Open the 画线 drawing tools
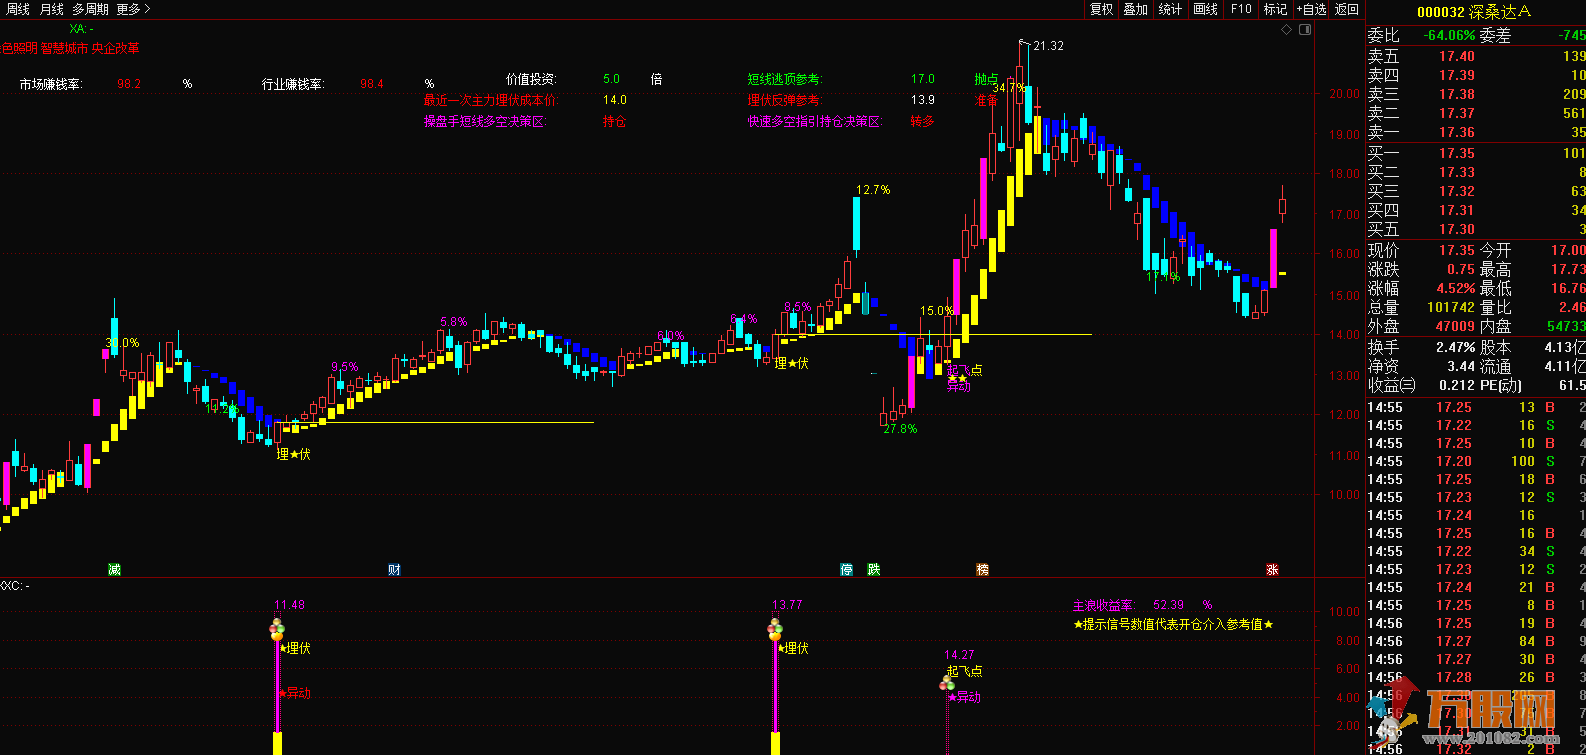Image resolution: width=1586 pixels, height=755 pixels. tap(1206, 9)
